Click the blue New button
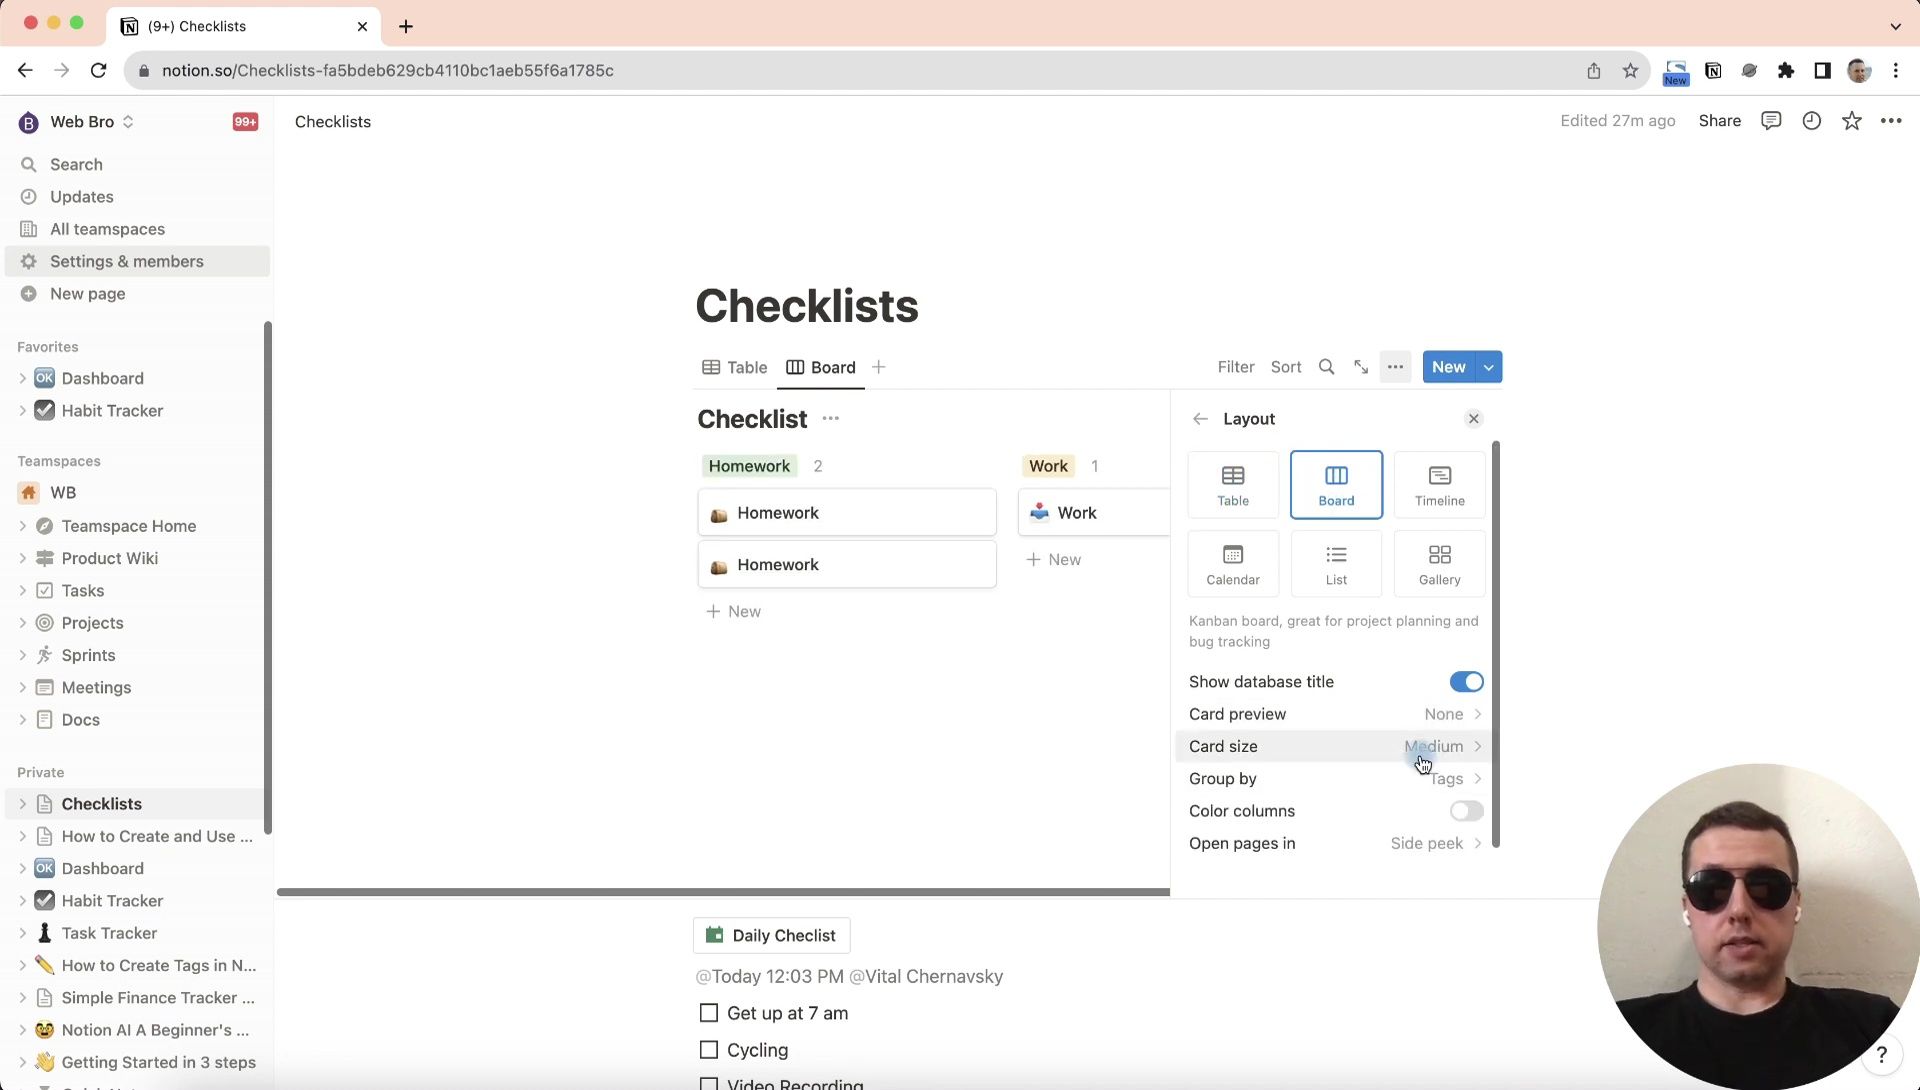The image size is (1920, 1090). pyautogui.click(x=1448, y=367)
